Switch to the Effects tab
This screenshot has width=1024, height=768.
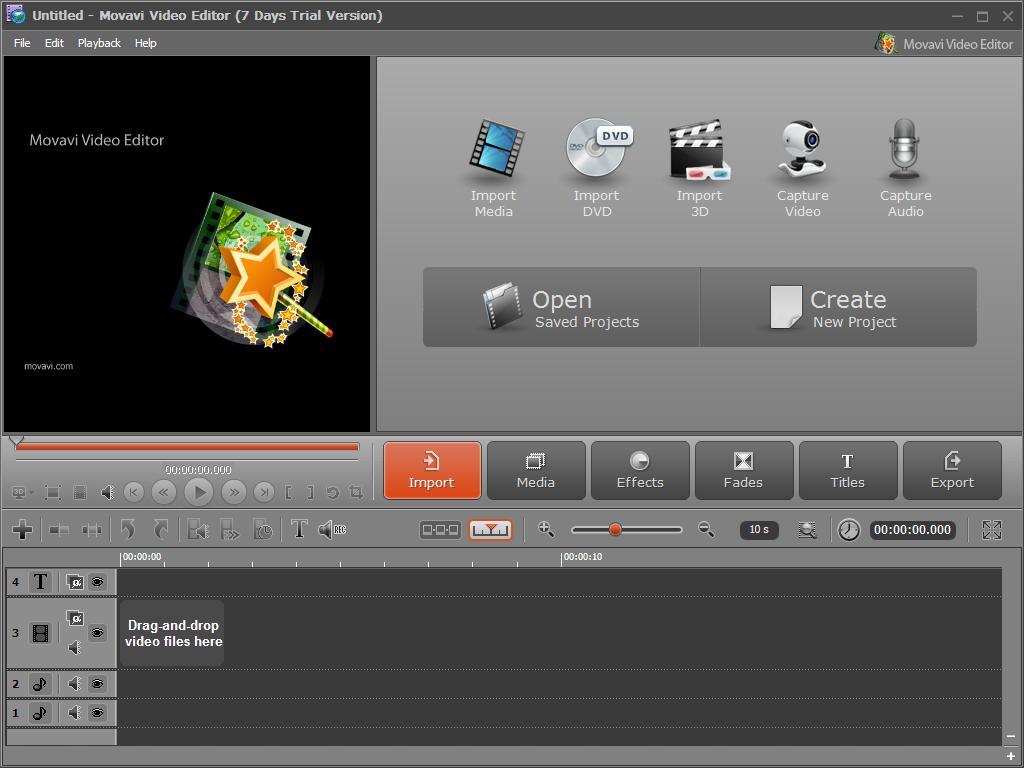640,470
